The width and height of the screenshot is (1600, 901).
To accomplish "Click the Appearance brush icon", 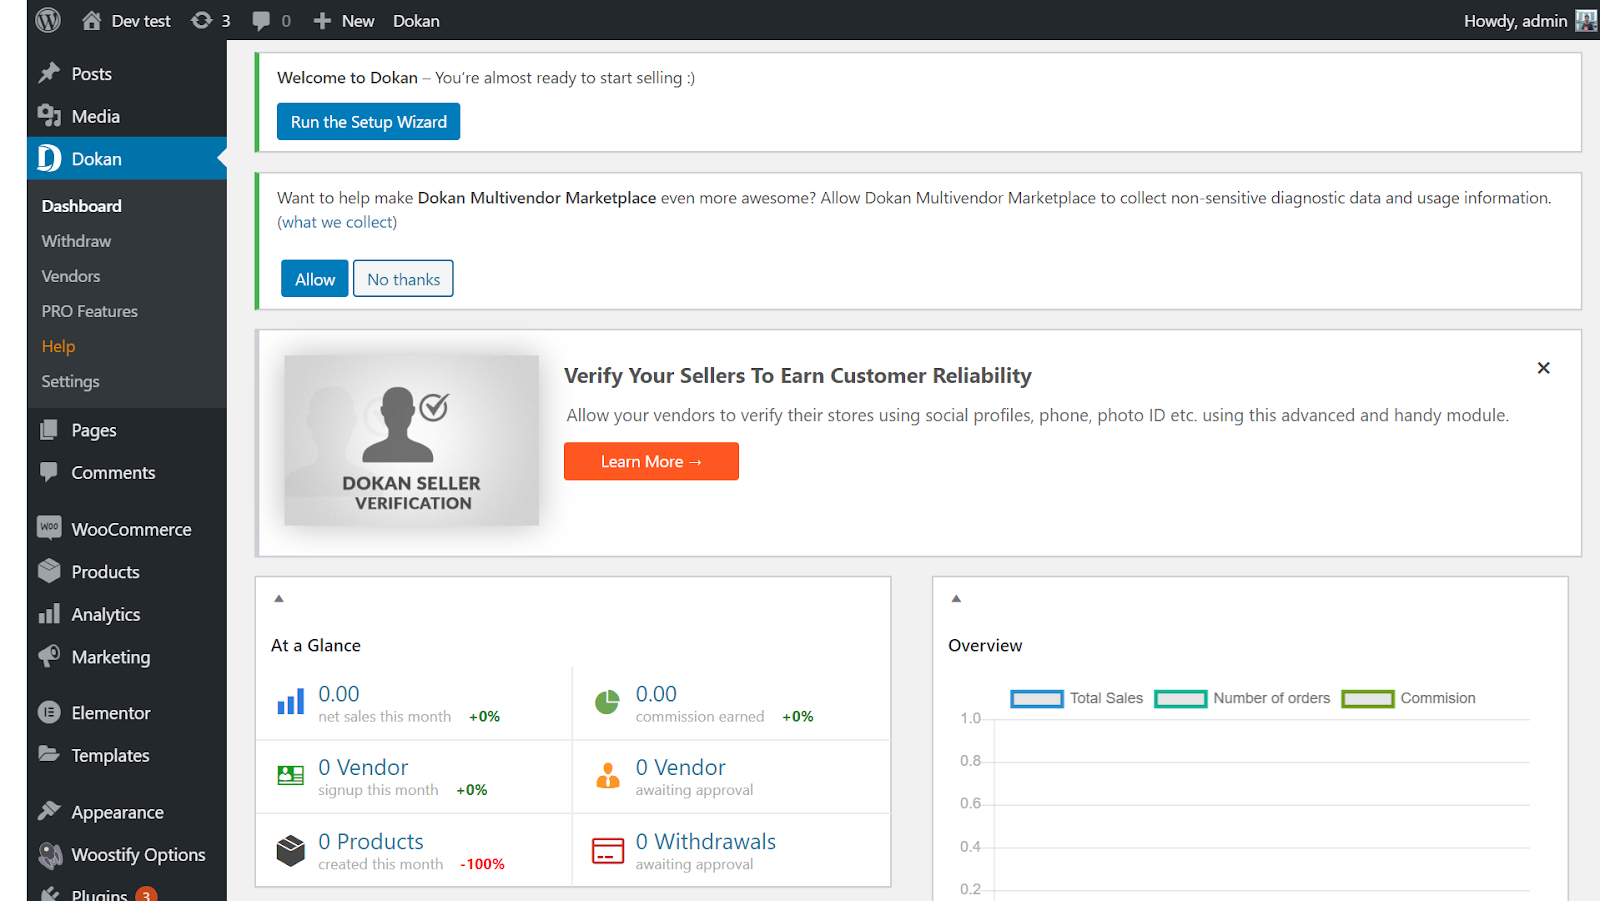I will [49, 811].
